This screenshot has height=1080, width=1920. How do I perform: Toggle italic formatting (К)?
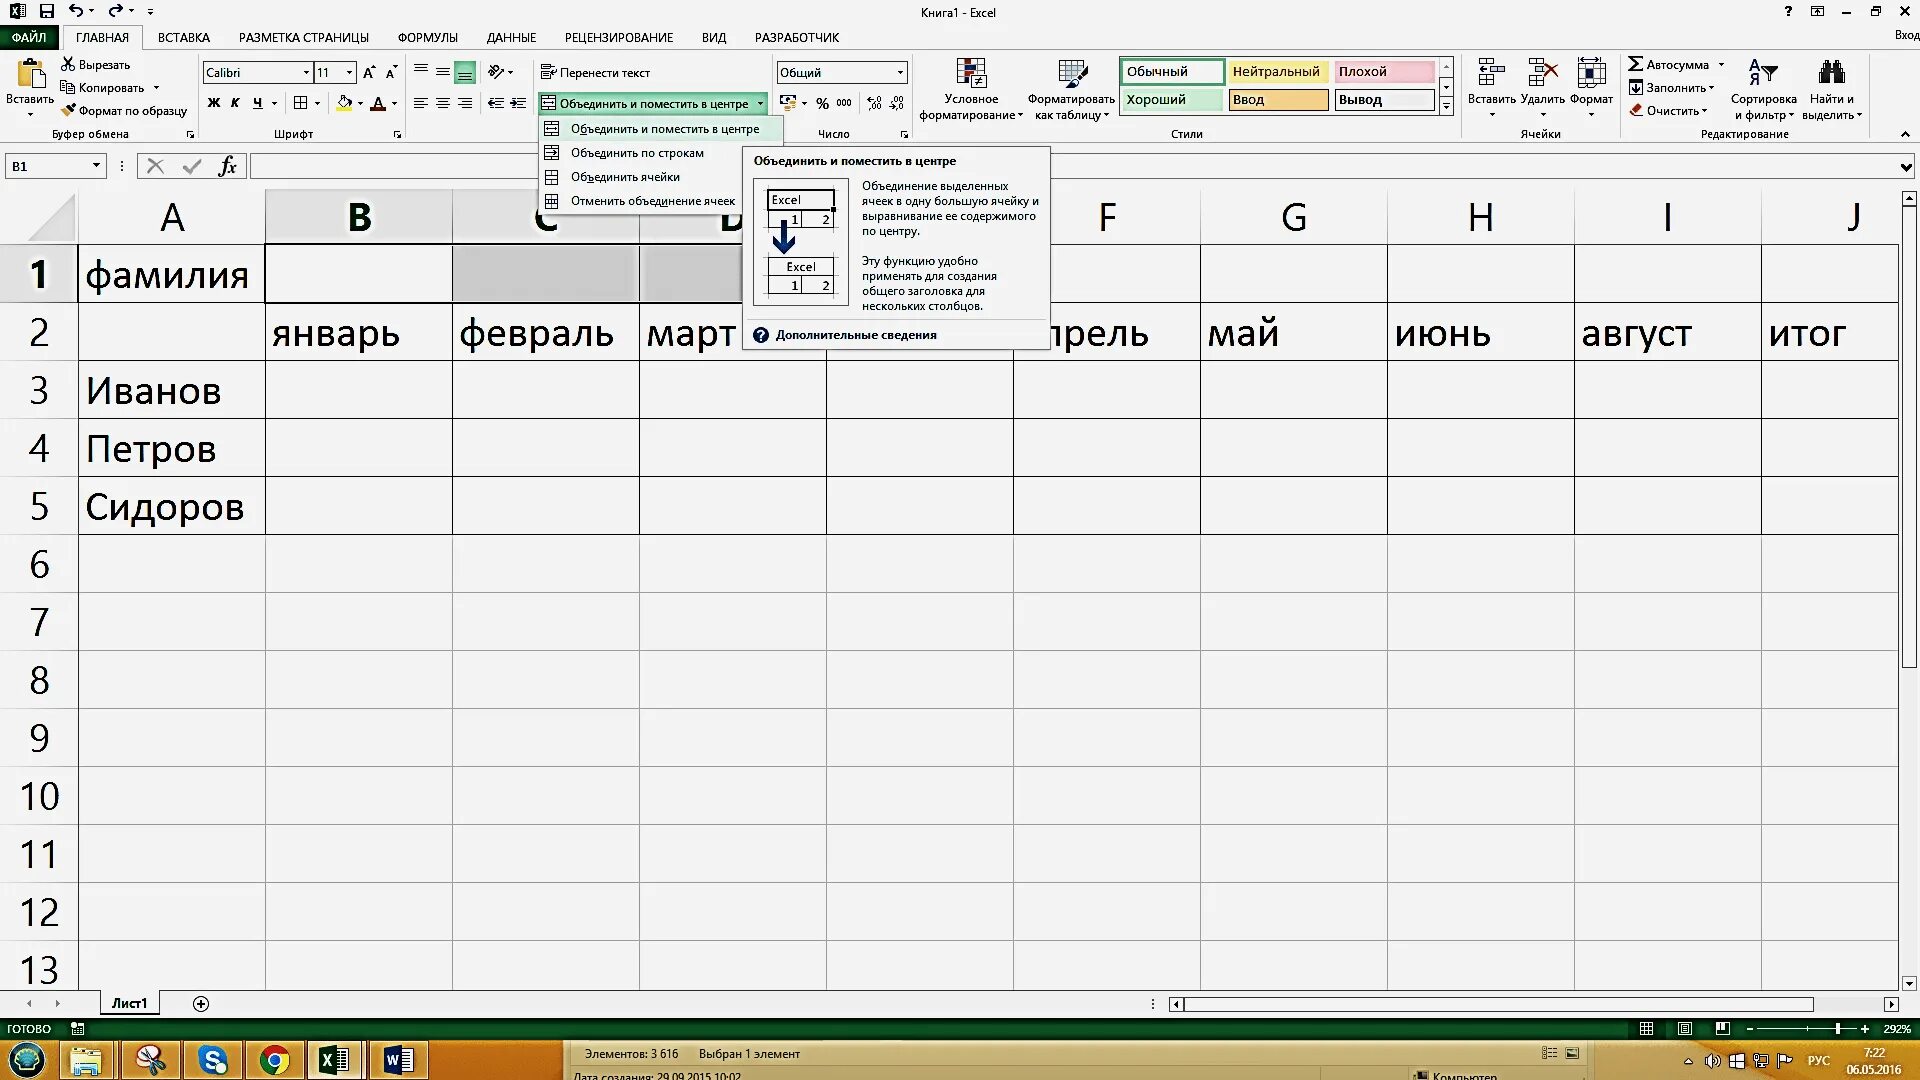pos(235,103)
